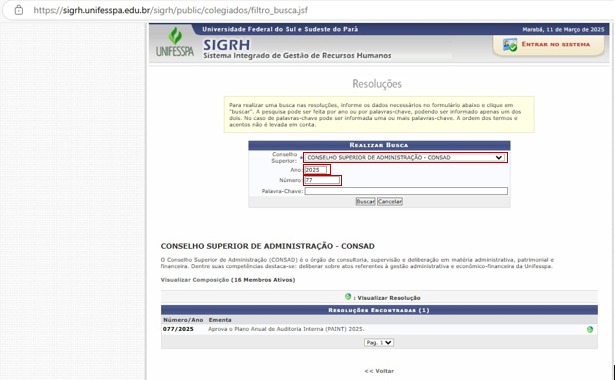This screenshot has width=615, height=380.
Task: Click the Buscar button
Action: (365, 202)
